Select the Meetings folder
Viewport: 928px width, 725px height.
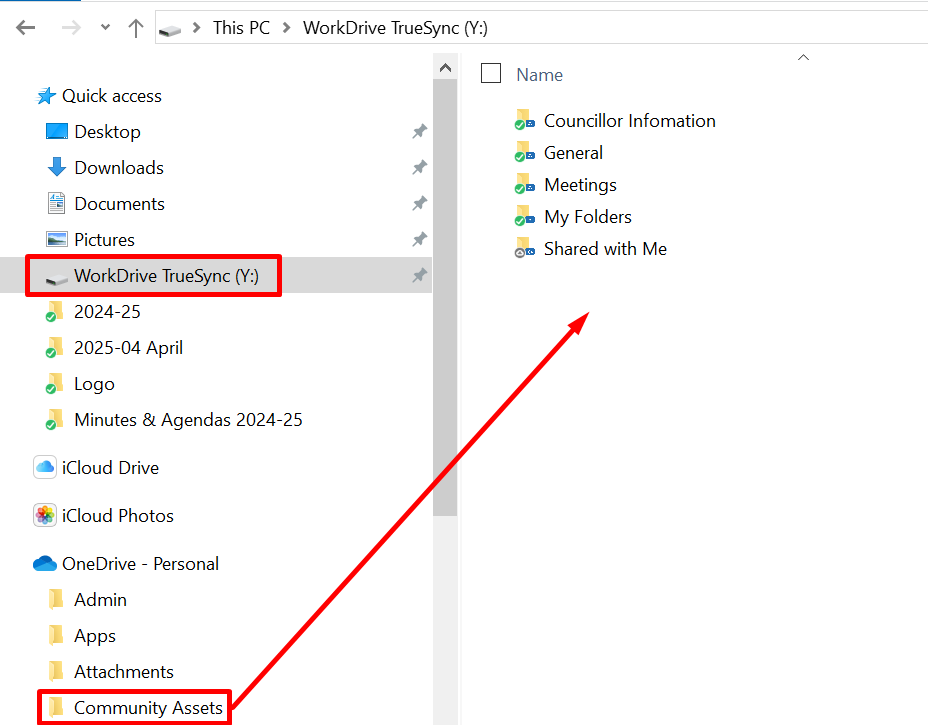click(580, 185)
